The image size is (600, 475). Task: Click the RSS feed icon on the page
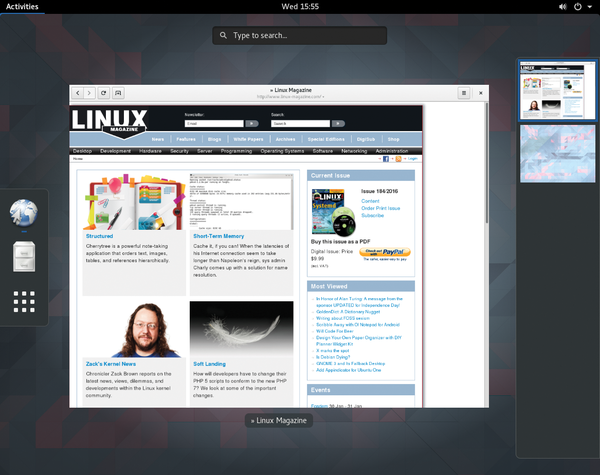(398, 159)
